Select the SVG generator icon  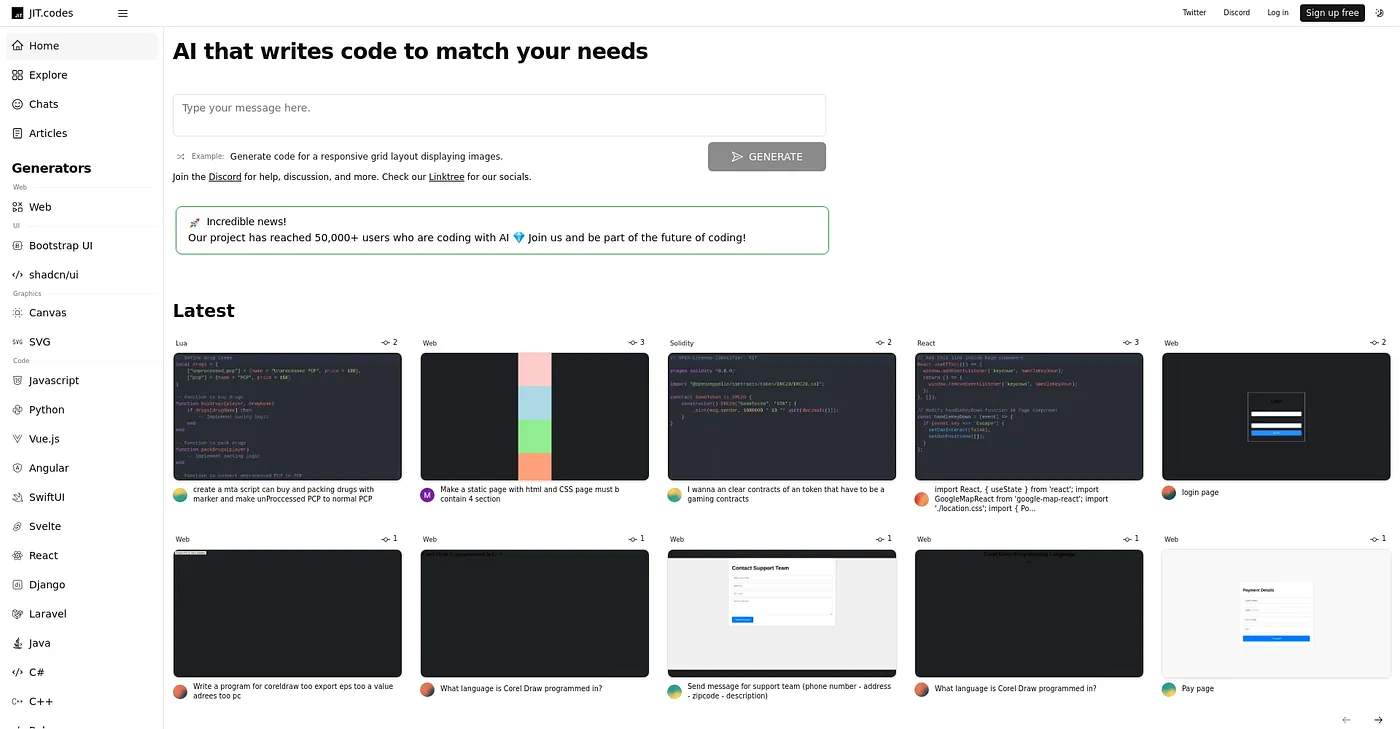[x=18, y=342]
